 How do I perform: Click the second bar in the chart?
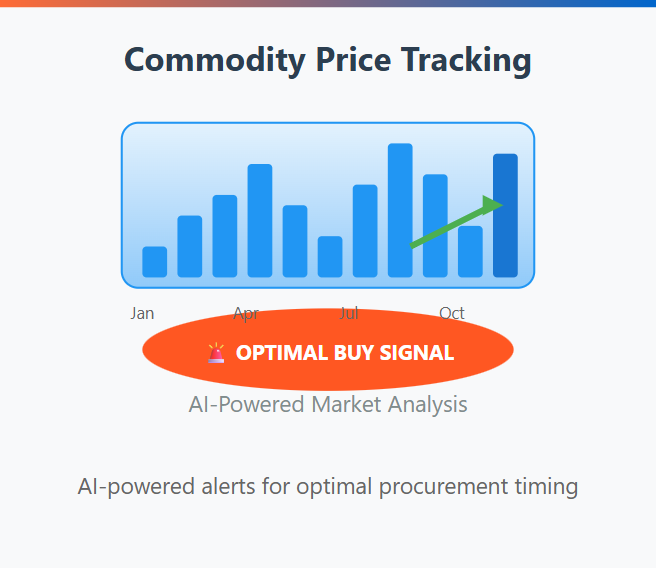pos(190,246)
